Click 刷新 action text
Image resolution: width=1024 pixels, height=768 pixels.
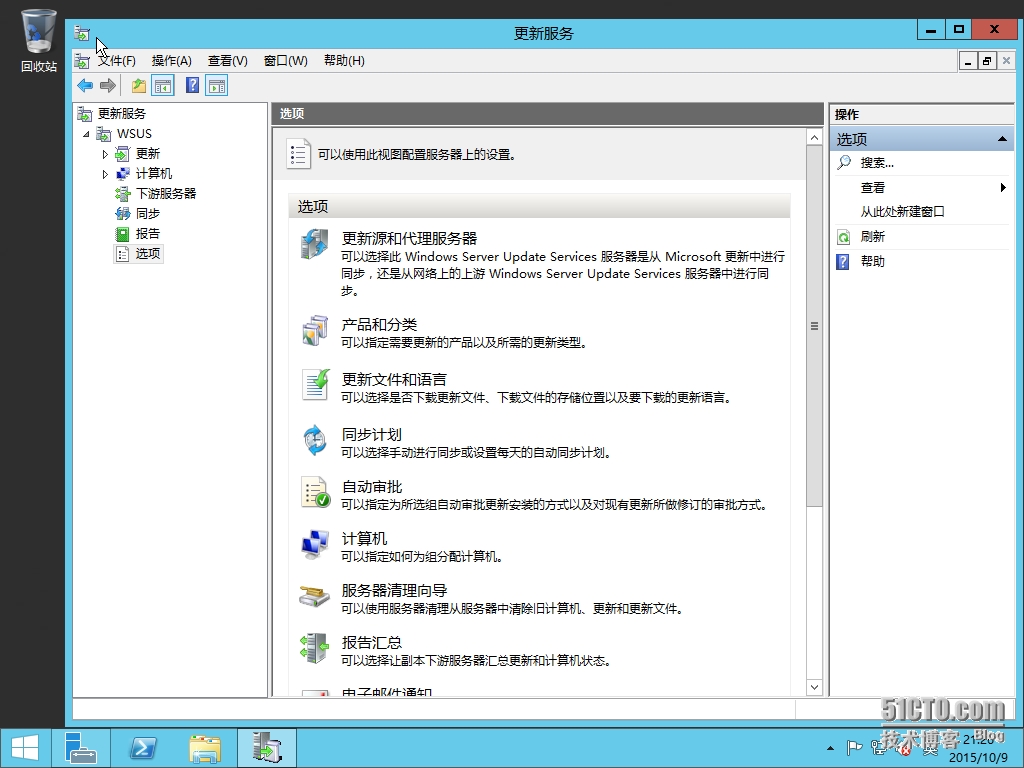pos(872,236)
